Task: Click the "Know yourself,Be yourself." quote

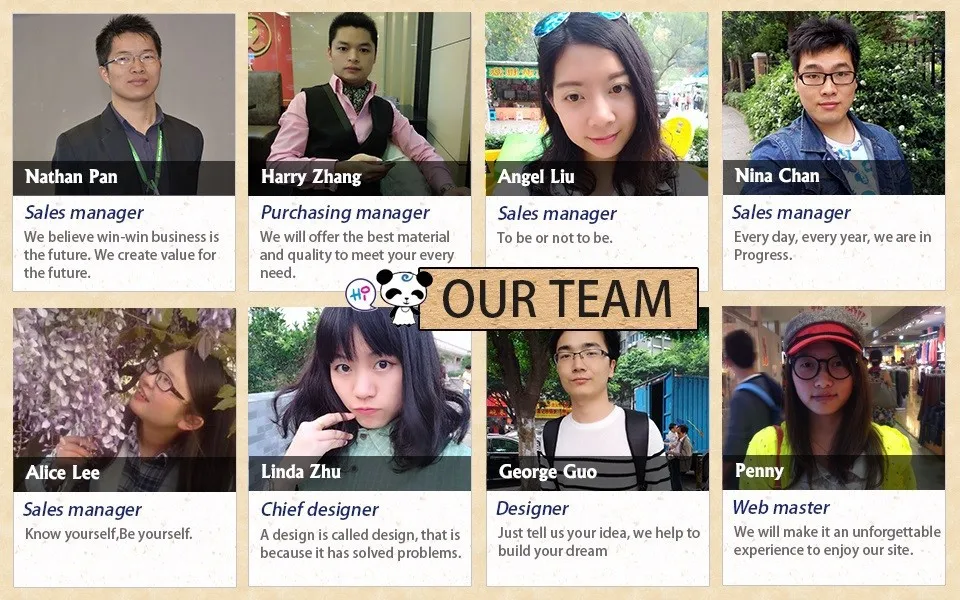Action: tap(108, 534)
